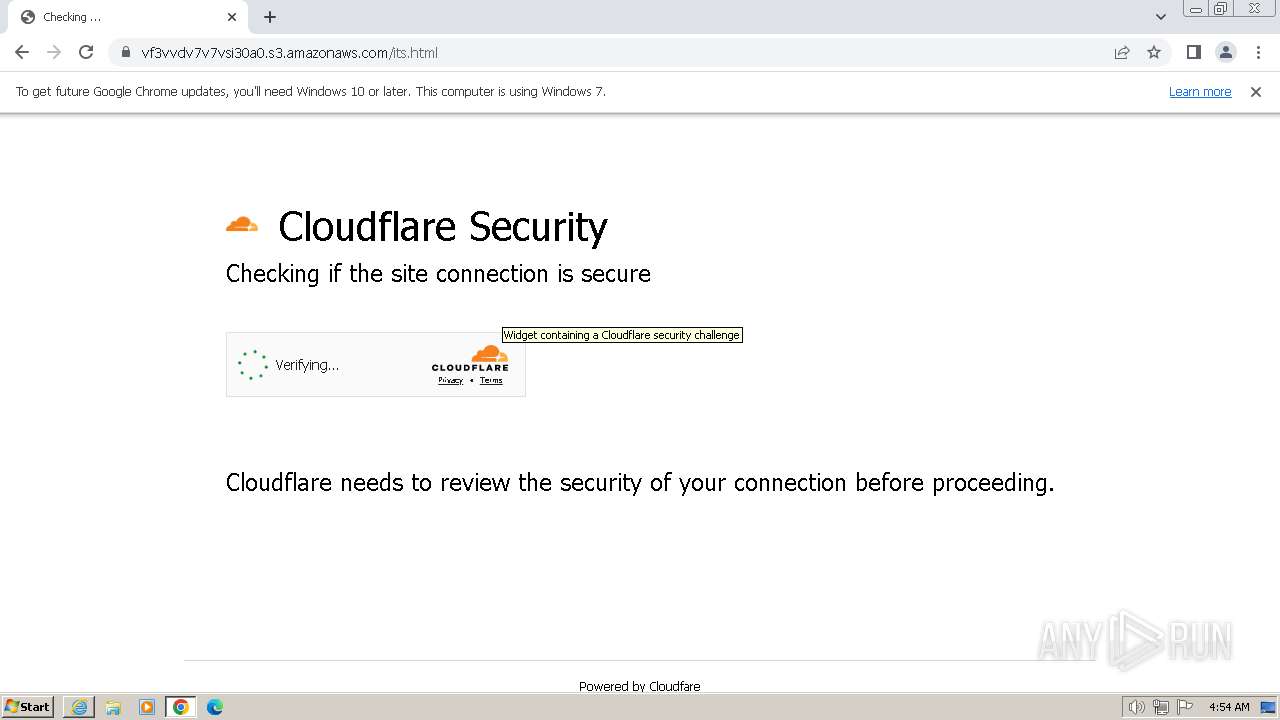Open volume control in system tray
1280x720 pixels.
pos(1136,707)
